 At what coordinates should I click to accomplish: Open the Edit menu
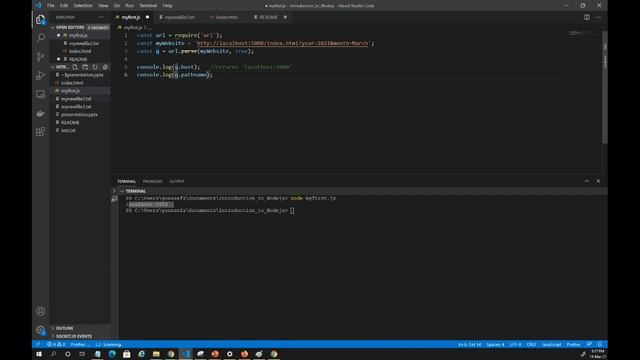tap(64, 6)
